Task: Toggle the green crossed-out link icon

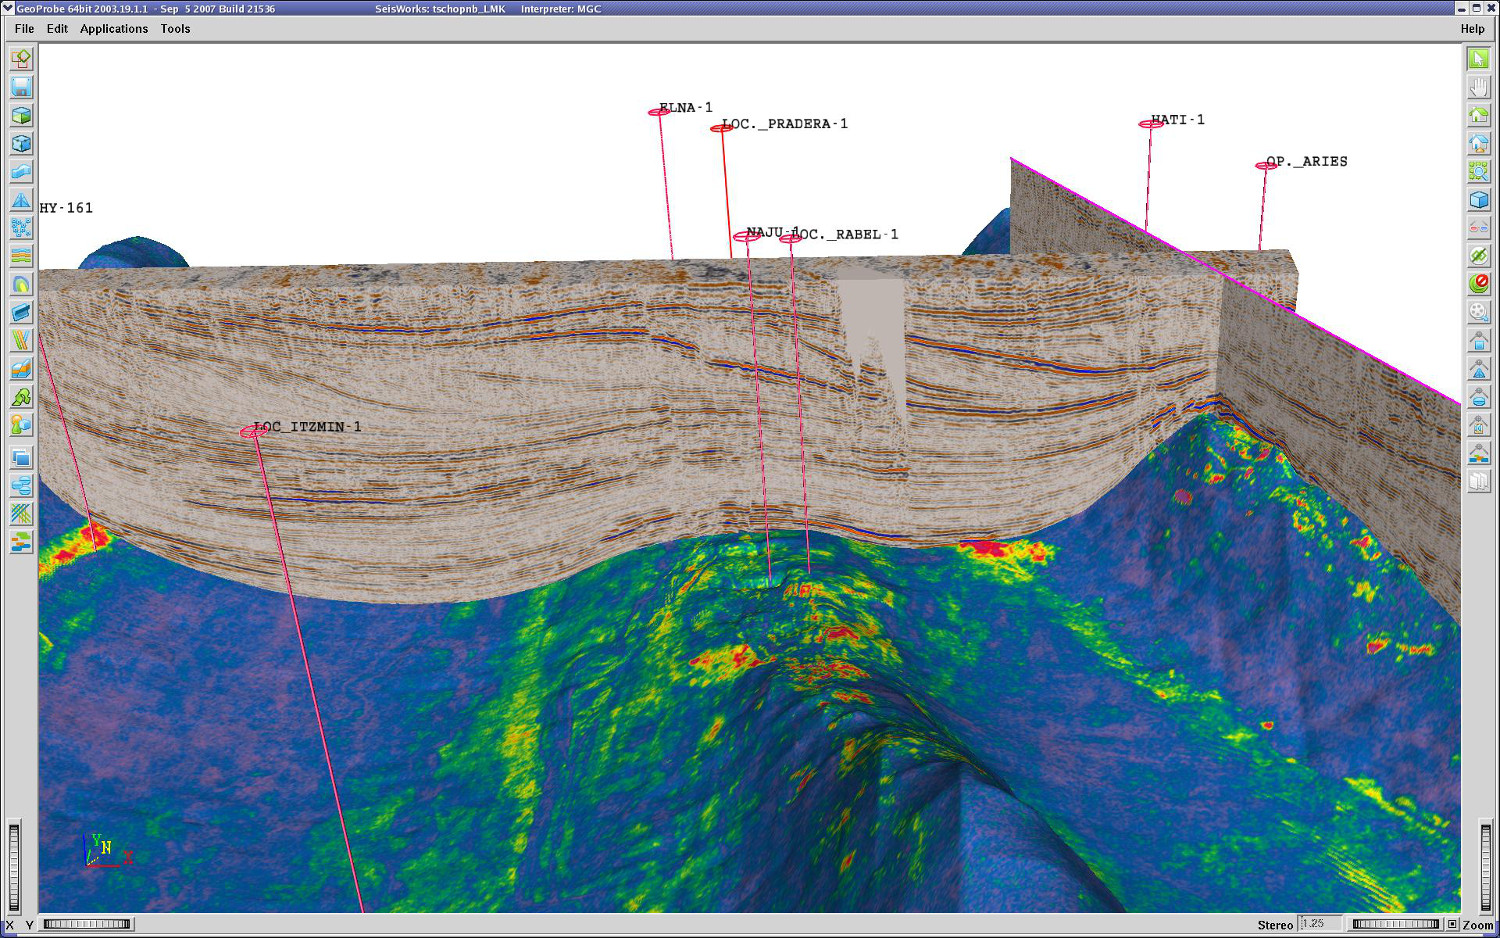Action: pos(1478,256)
